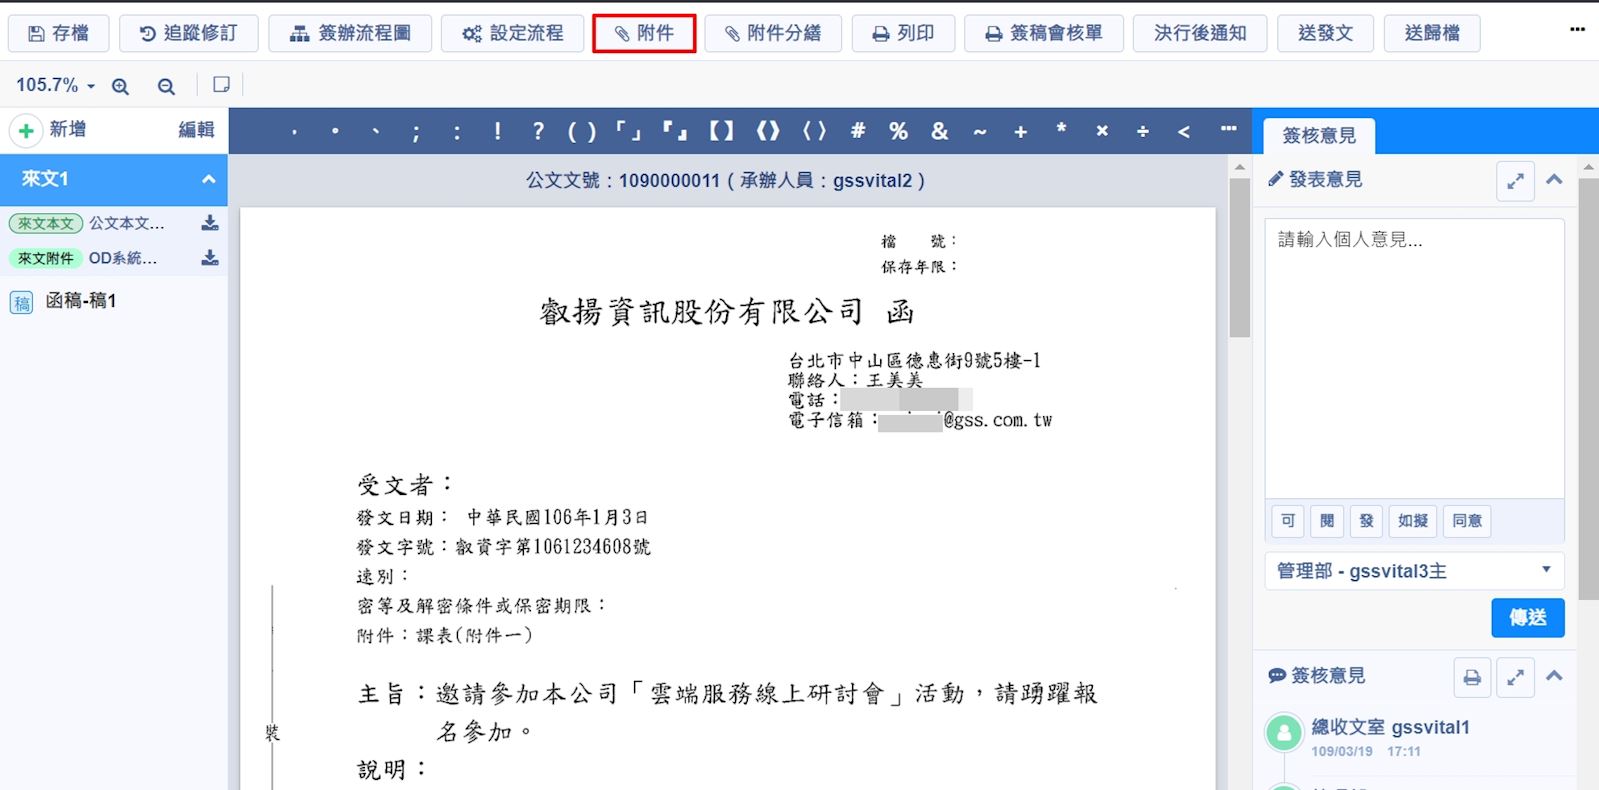Screen dimensions: 1599x790
Task: Click 決行後通知 button
Action: (x=1200, y=33)
